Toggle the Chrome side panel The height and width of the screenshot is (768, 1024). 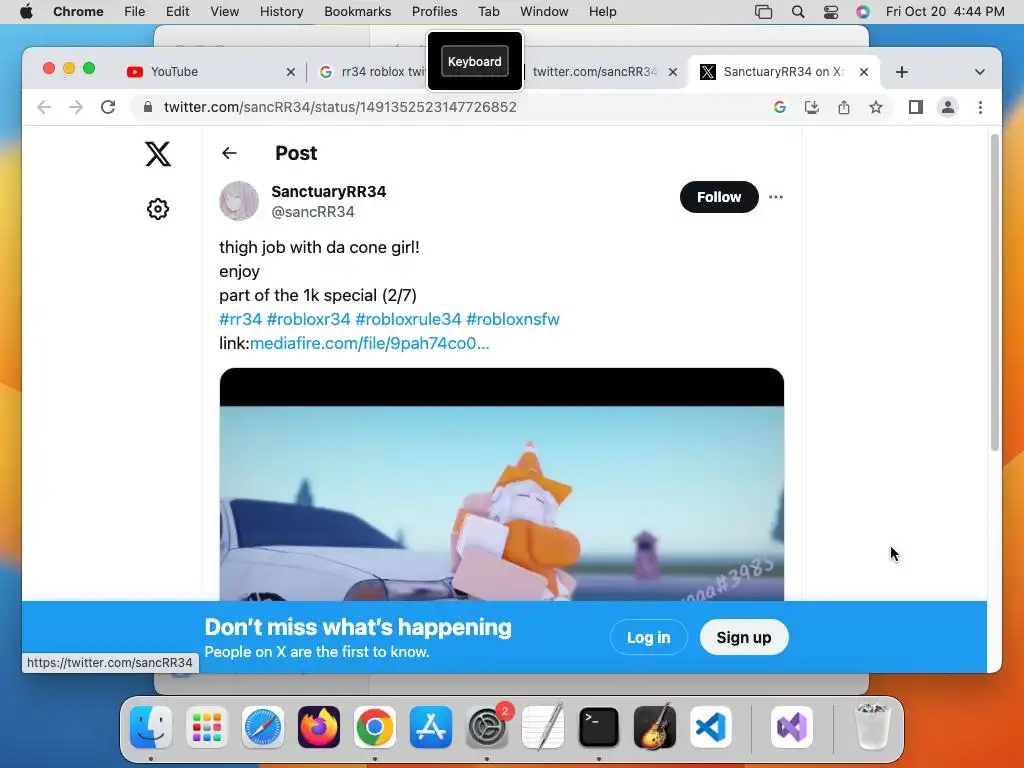click(916, 107)
